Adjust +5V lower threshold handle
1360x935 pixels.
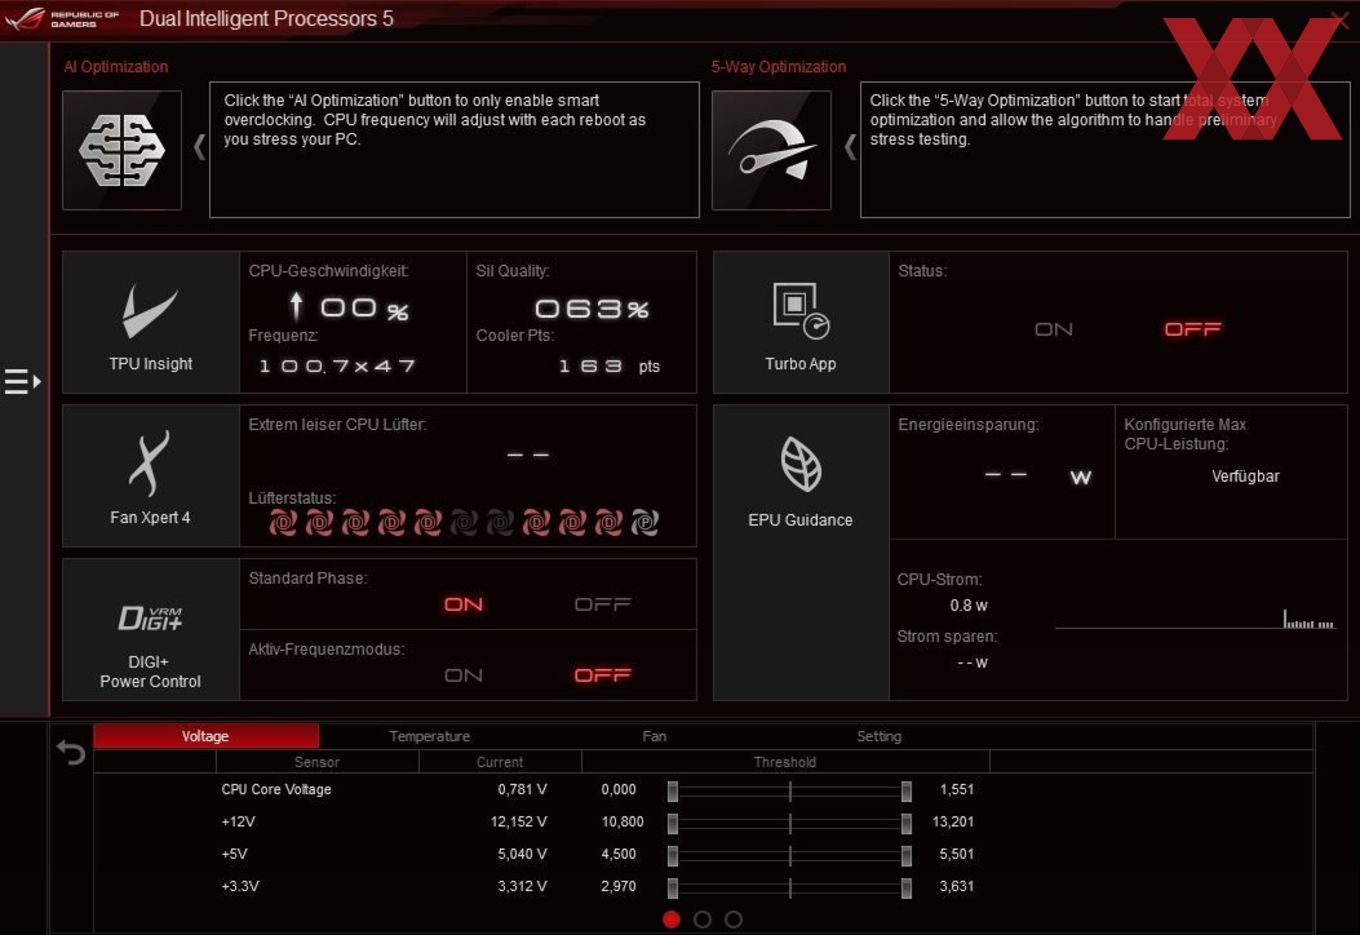pos(673,856)
